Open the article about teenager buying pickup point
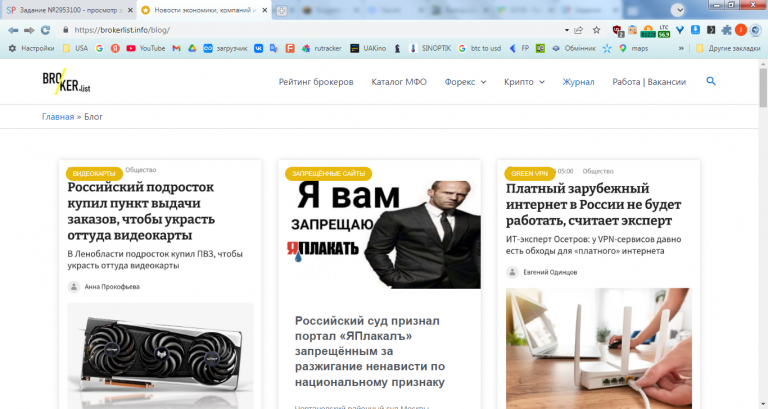The image size is (768, 409). pyautogui.click(x=141, y=211)
